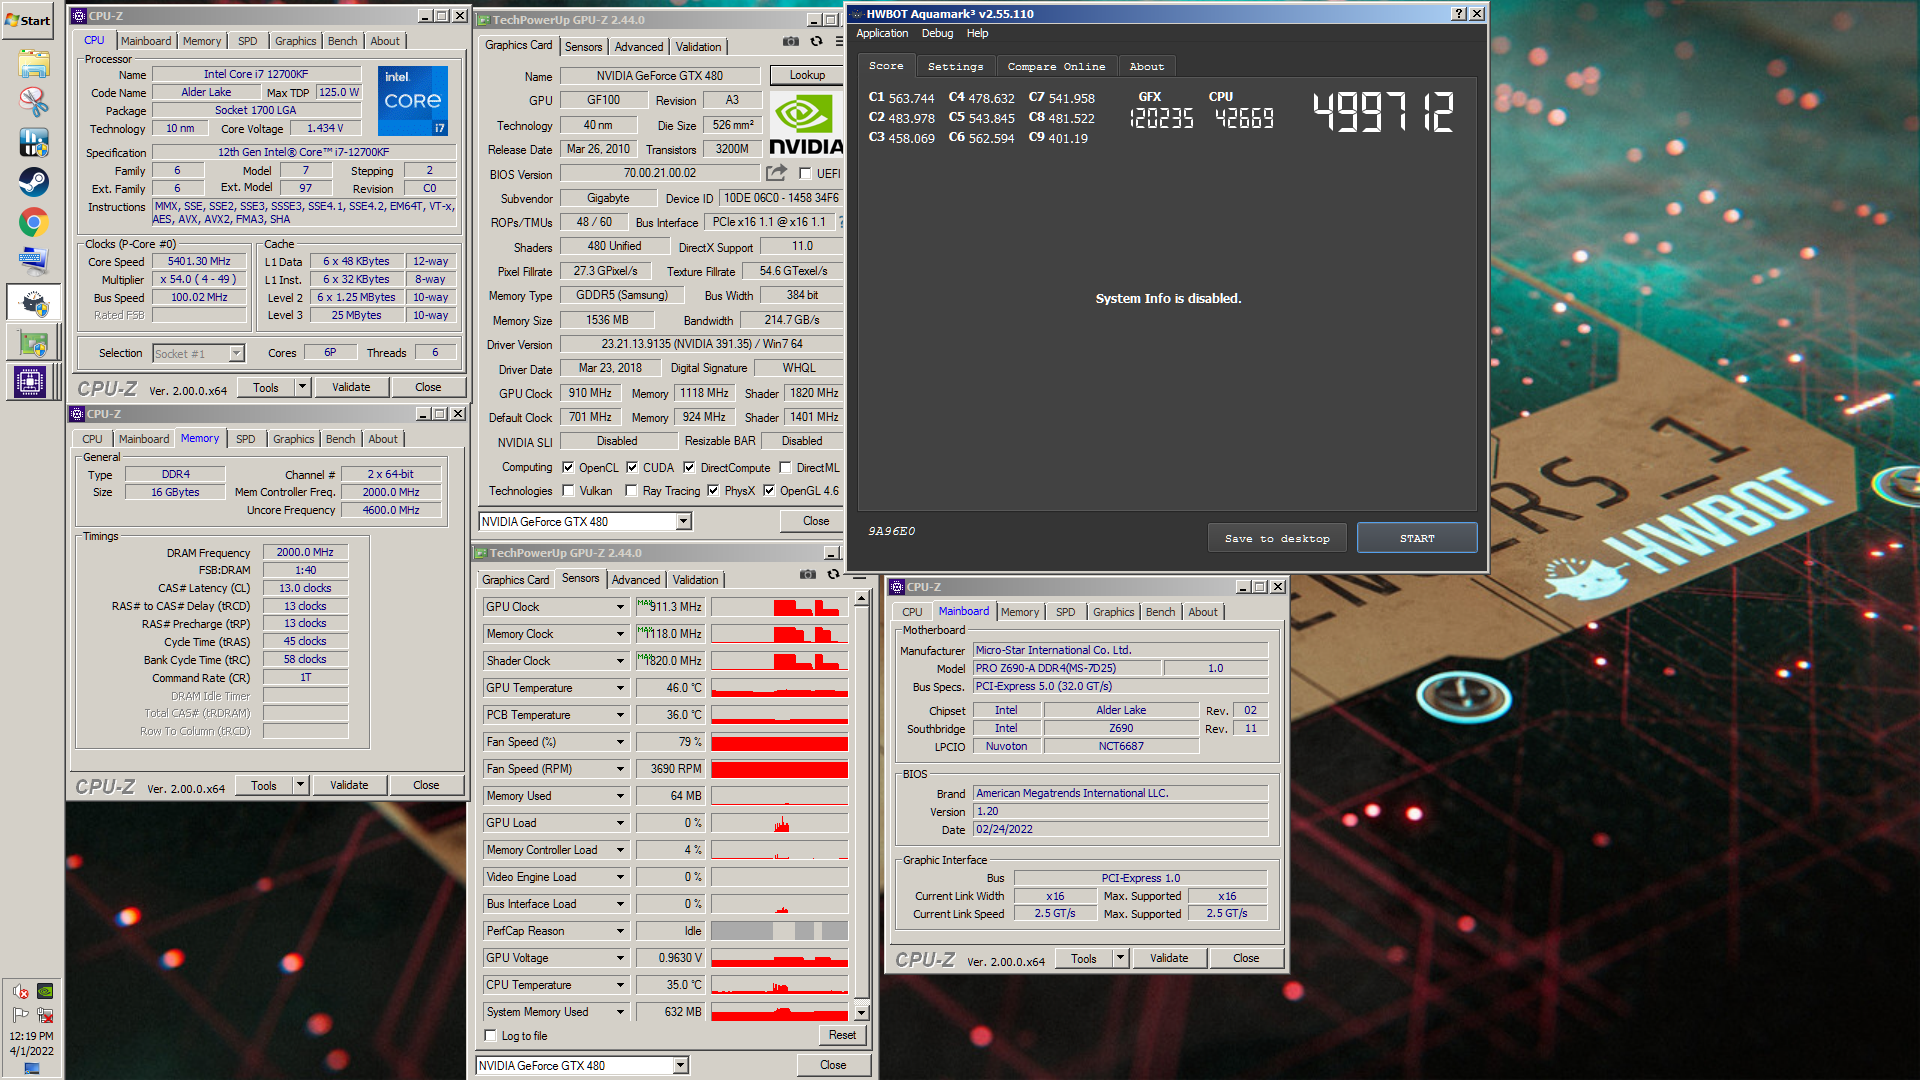Viewport: 1920px width, 1080px height.
Task: Open GPU selector dropdown in Sensors window
Action: pos(681,1066)
